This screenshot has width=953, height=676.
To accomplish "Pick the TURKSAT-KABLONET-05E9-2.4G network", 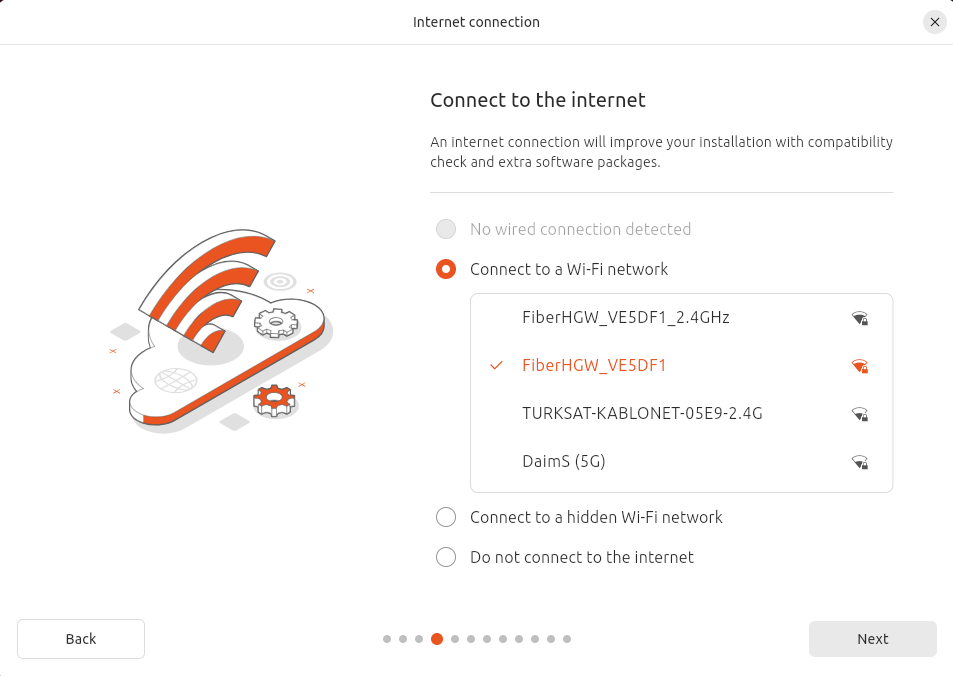I will pyautogui.click(x=642, y=413).
